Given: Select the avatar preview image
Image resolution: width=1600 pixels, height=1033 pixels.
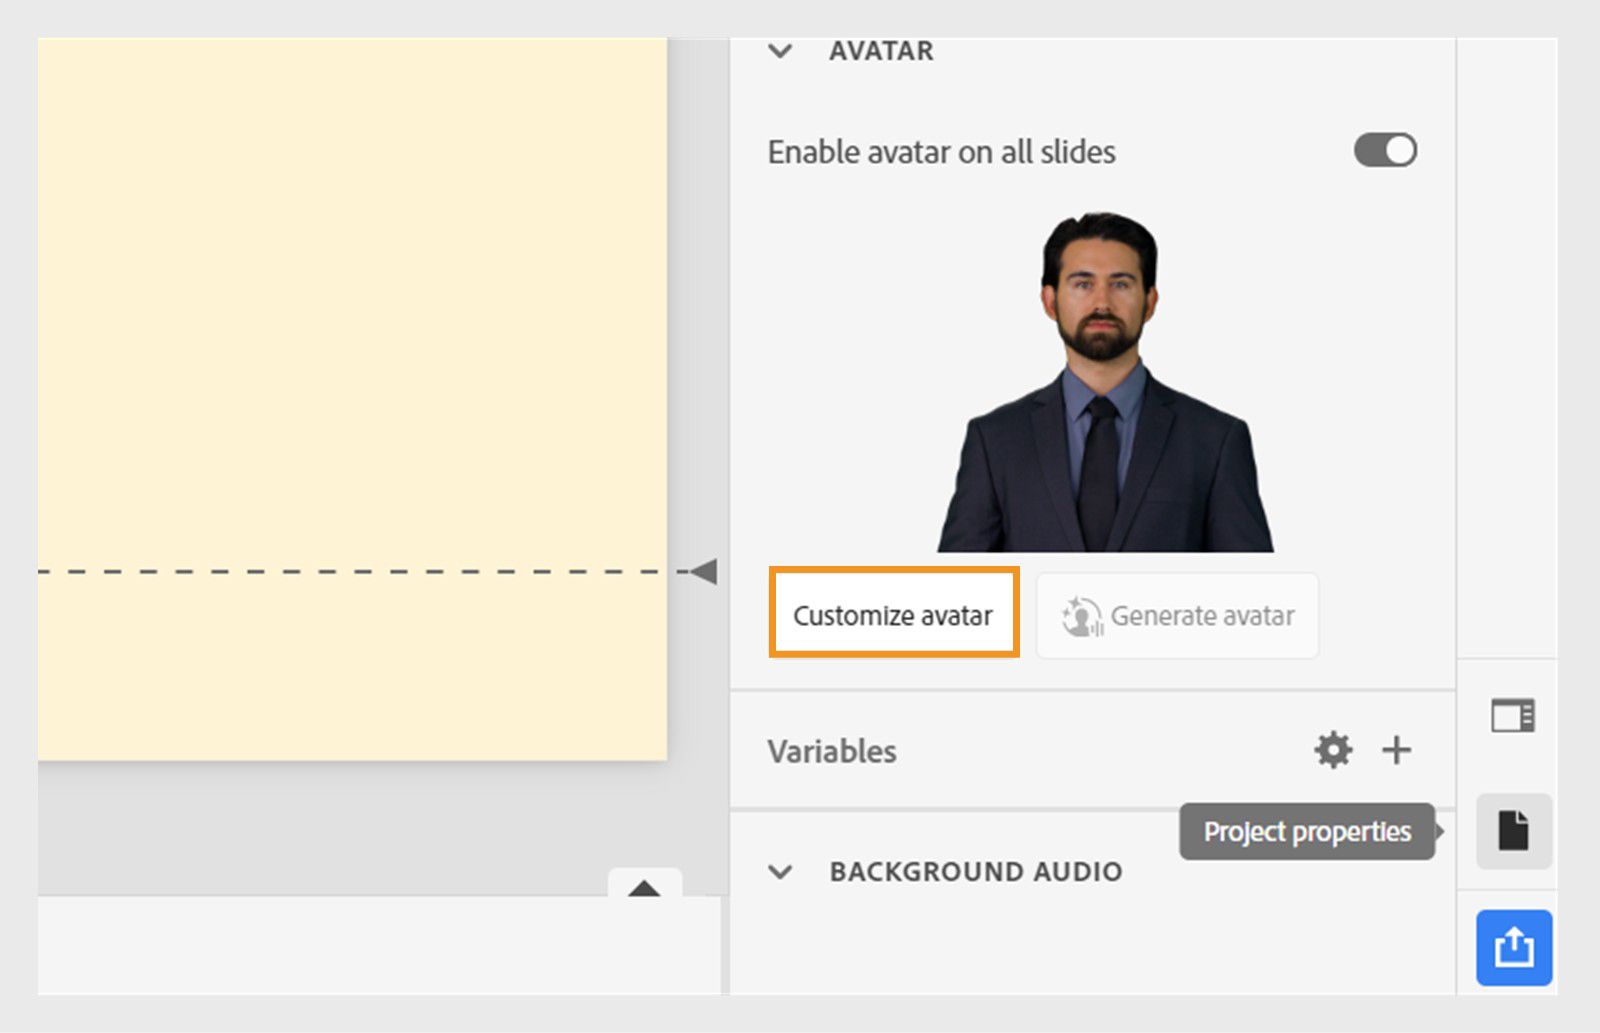Looking at the screenshot, I should tap(1100, 380).
